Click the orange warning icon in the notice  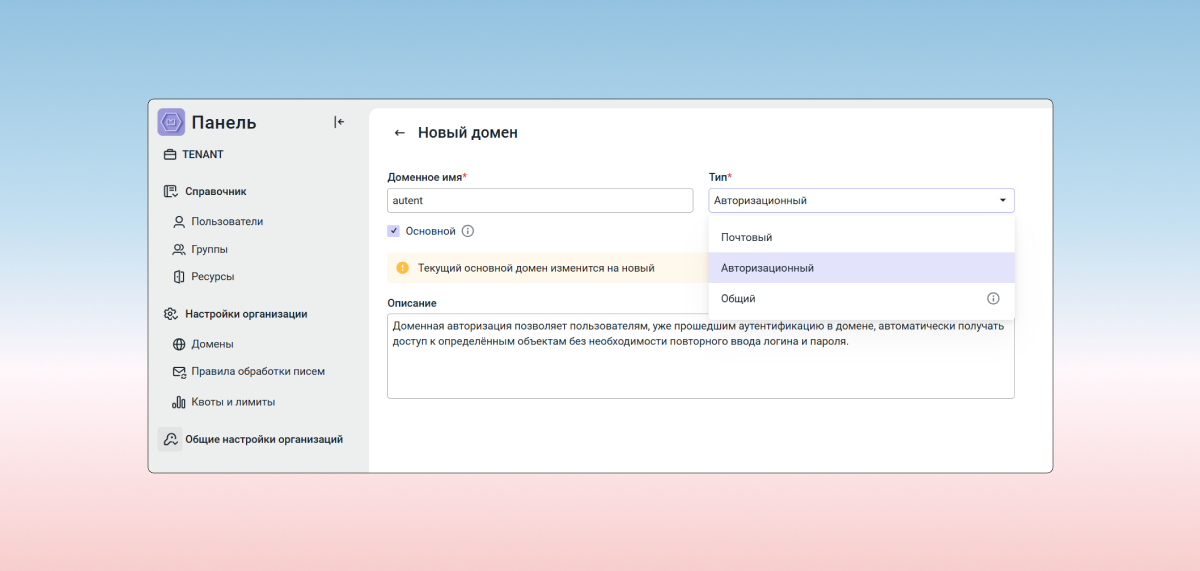(x=402, y=268)
